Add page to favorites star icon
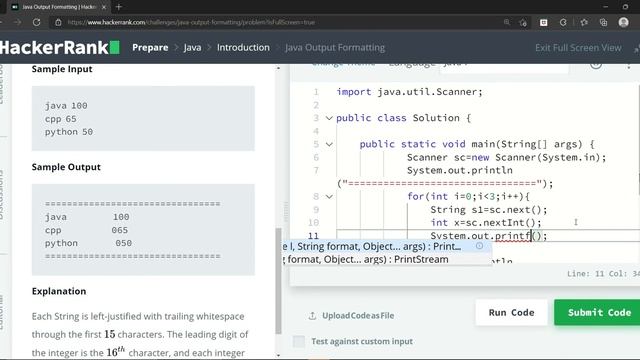 point(523,22)
